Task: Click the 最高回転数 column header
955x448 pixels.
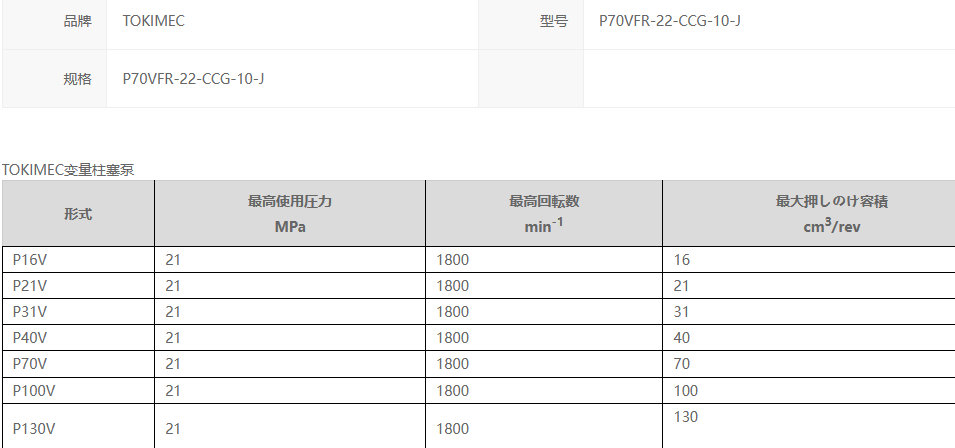Action: (x=544, y=213)
